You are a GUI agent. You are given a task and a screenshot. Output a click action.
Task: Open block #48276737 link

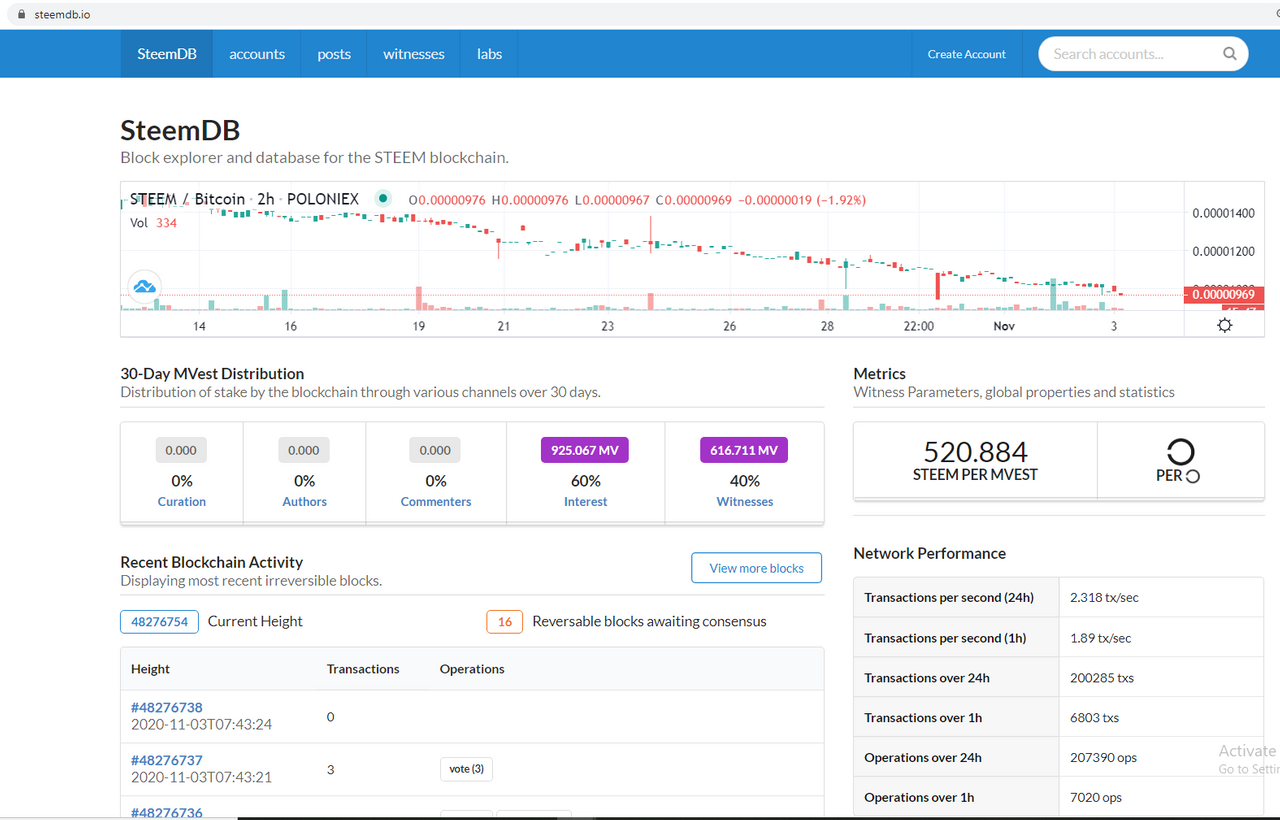167,760
